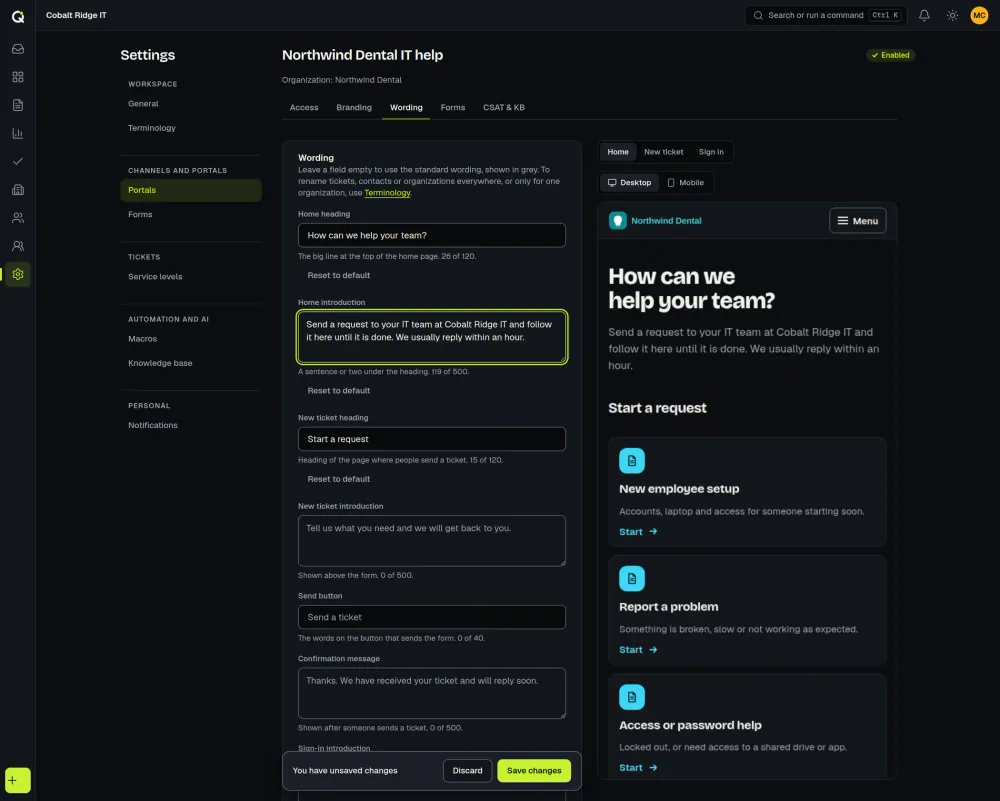Click the Northwind Dental tooth logo in preview
The width and height of the screenshot is (1000, 801).
[617, 221]
